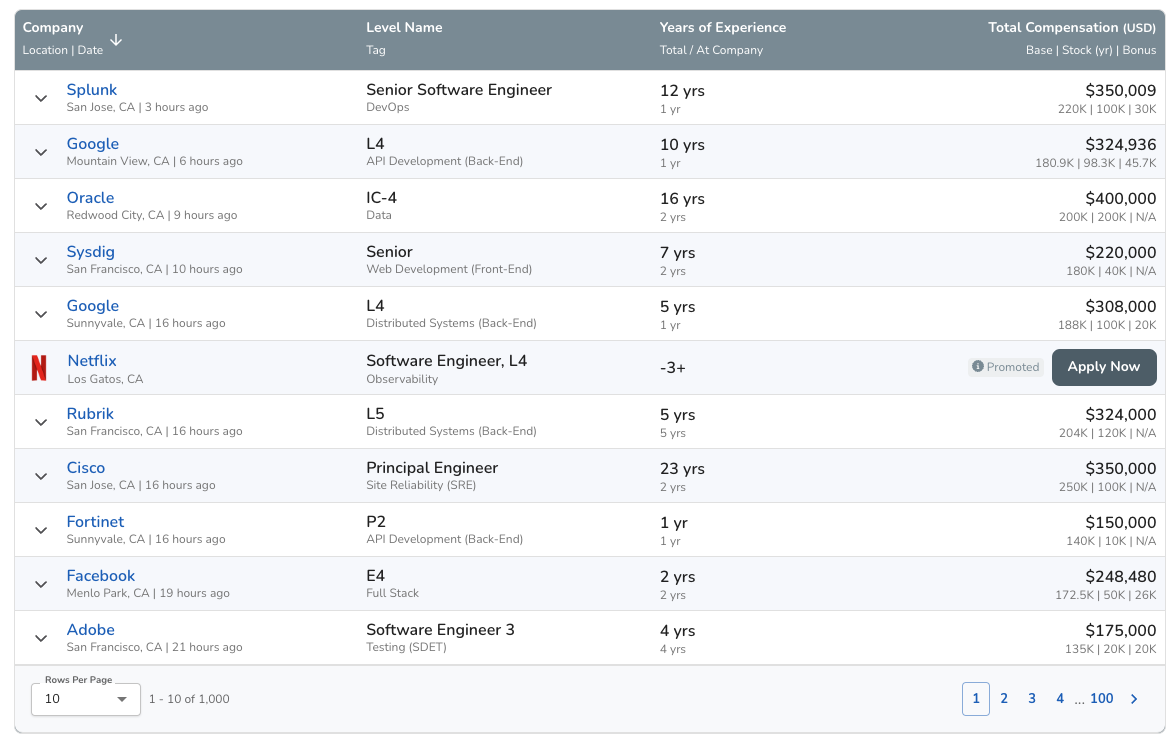Expand the Oracle row chevron

[41, 206]
